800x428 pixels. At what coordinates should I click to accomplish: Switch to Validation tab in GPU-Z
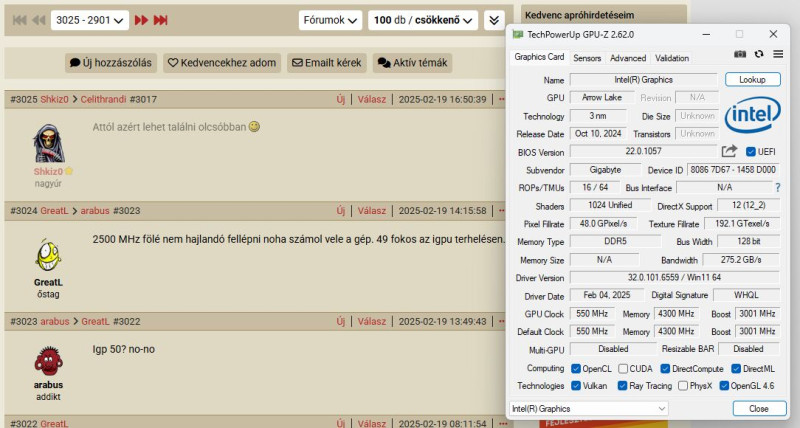(x=672, y=58)
